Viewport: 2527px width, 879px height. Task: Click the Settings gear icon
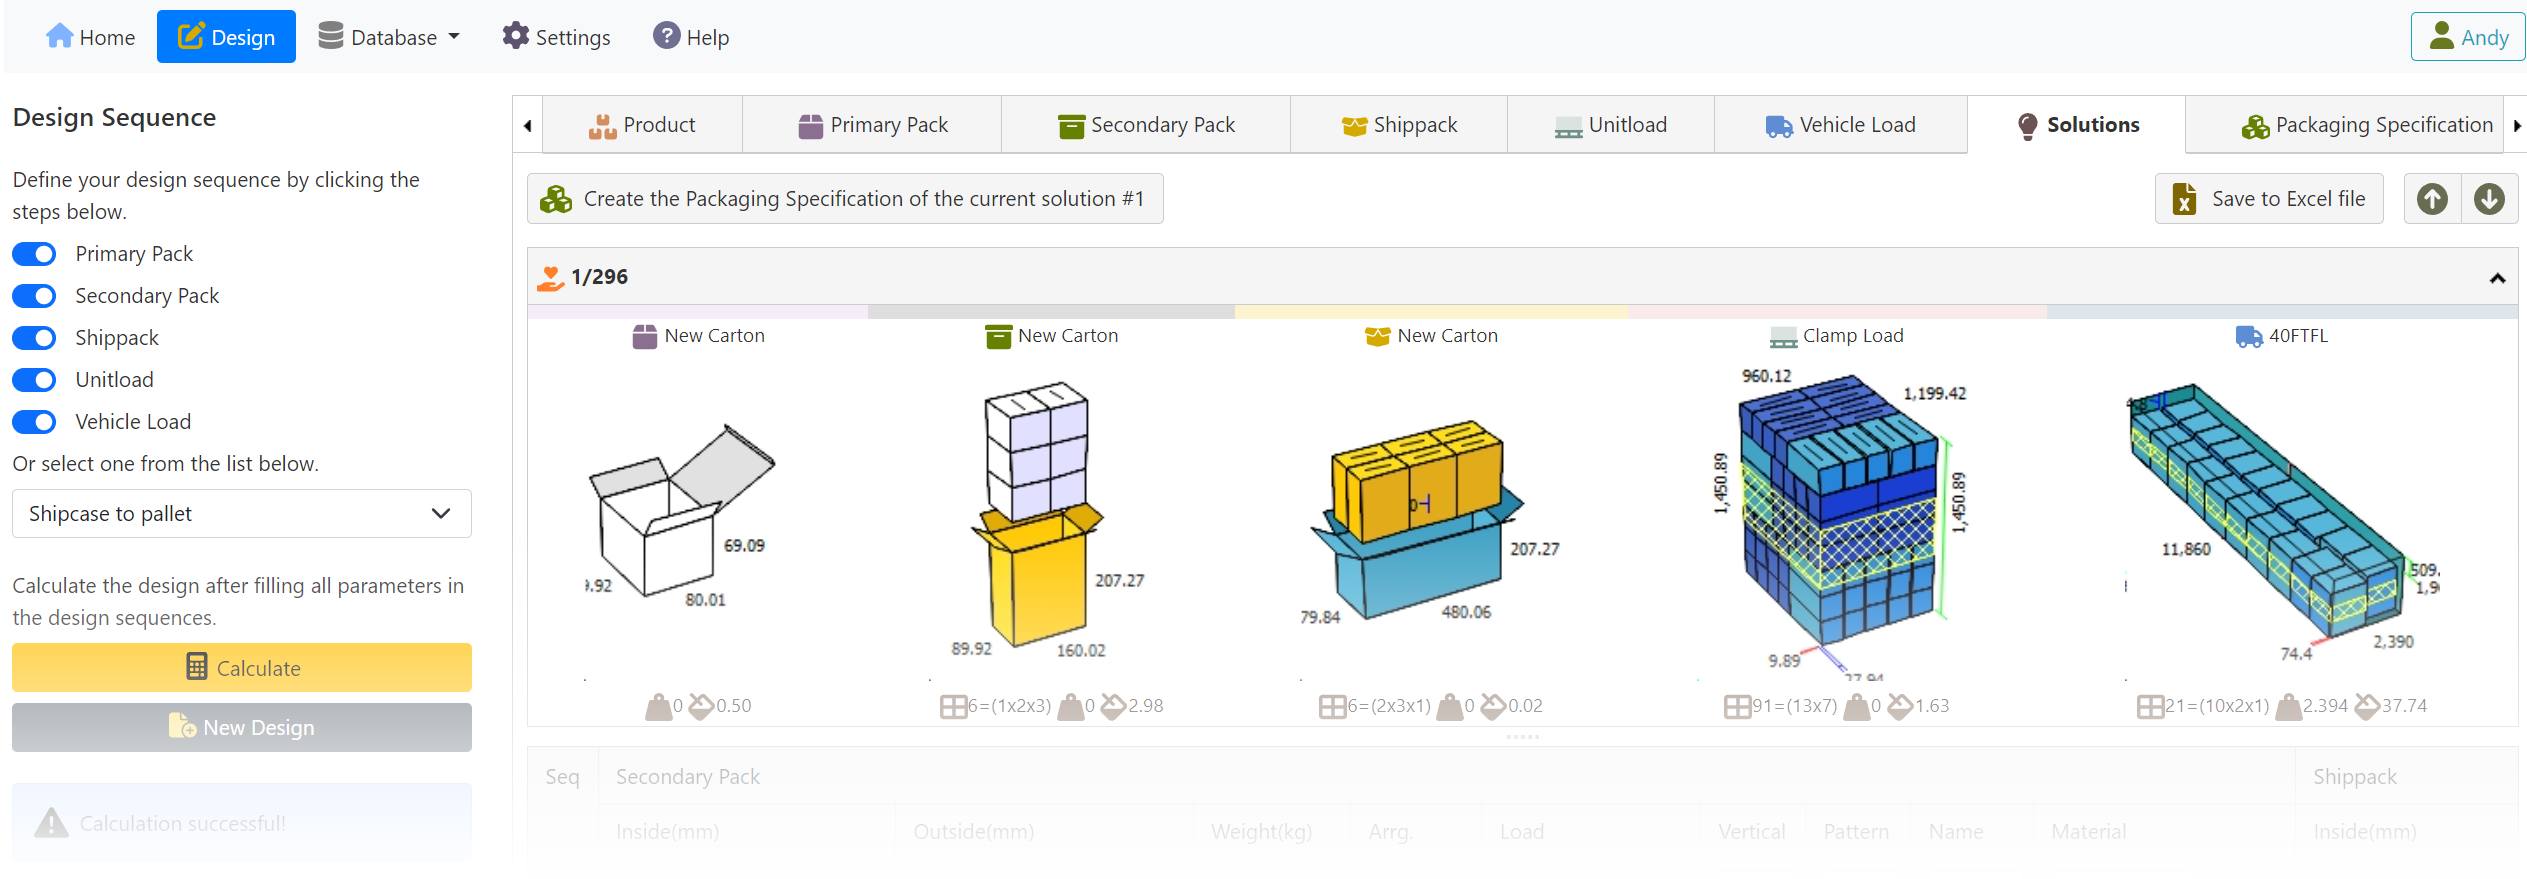(x=515, y=36)
